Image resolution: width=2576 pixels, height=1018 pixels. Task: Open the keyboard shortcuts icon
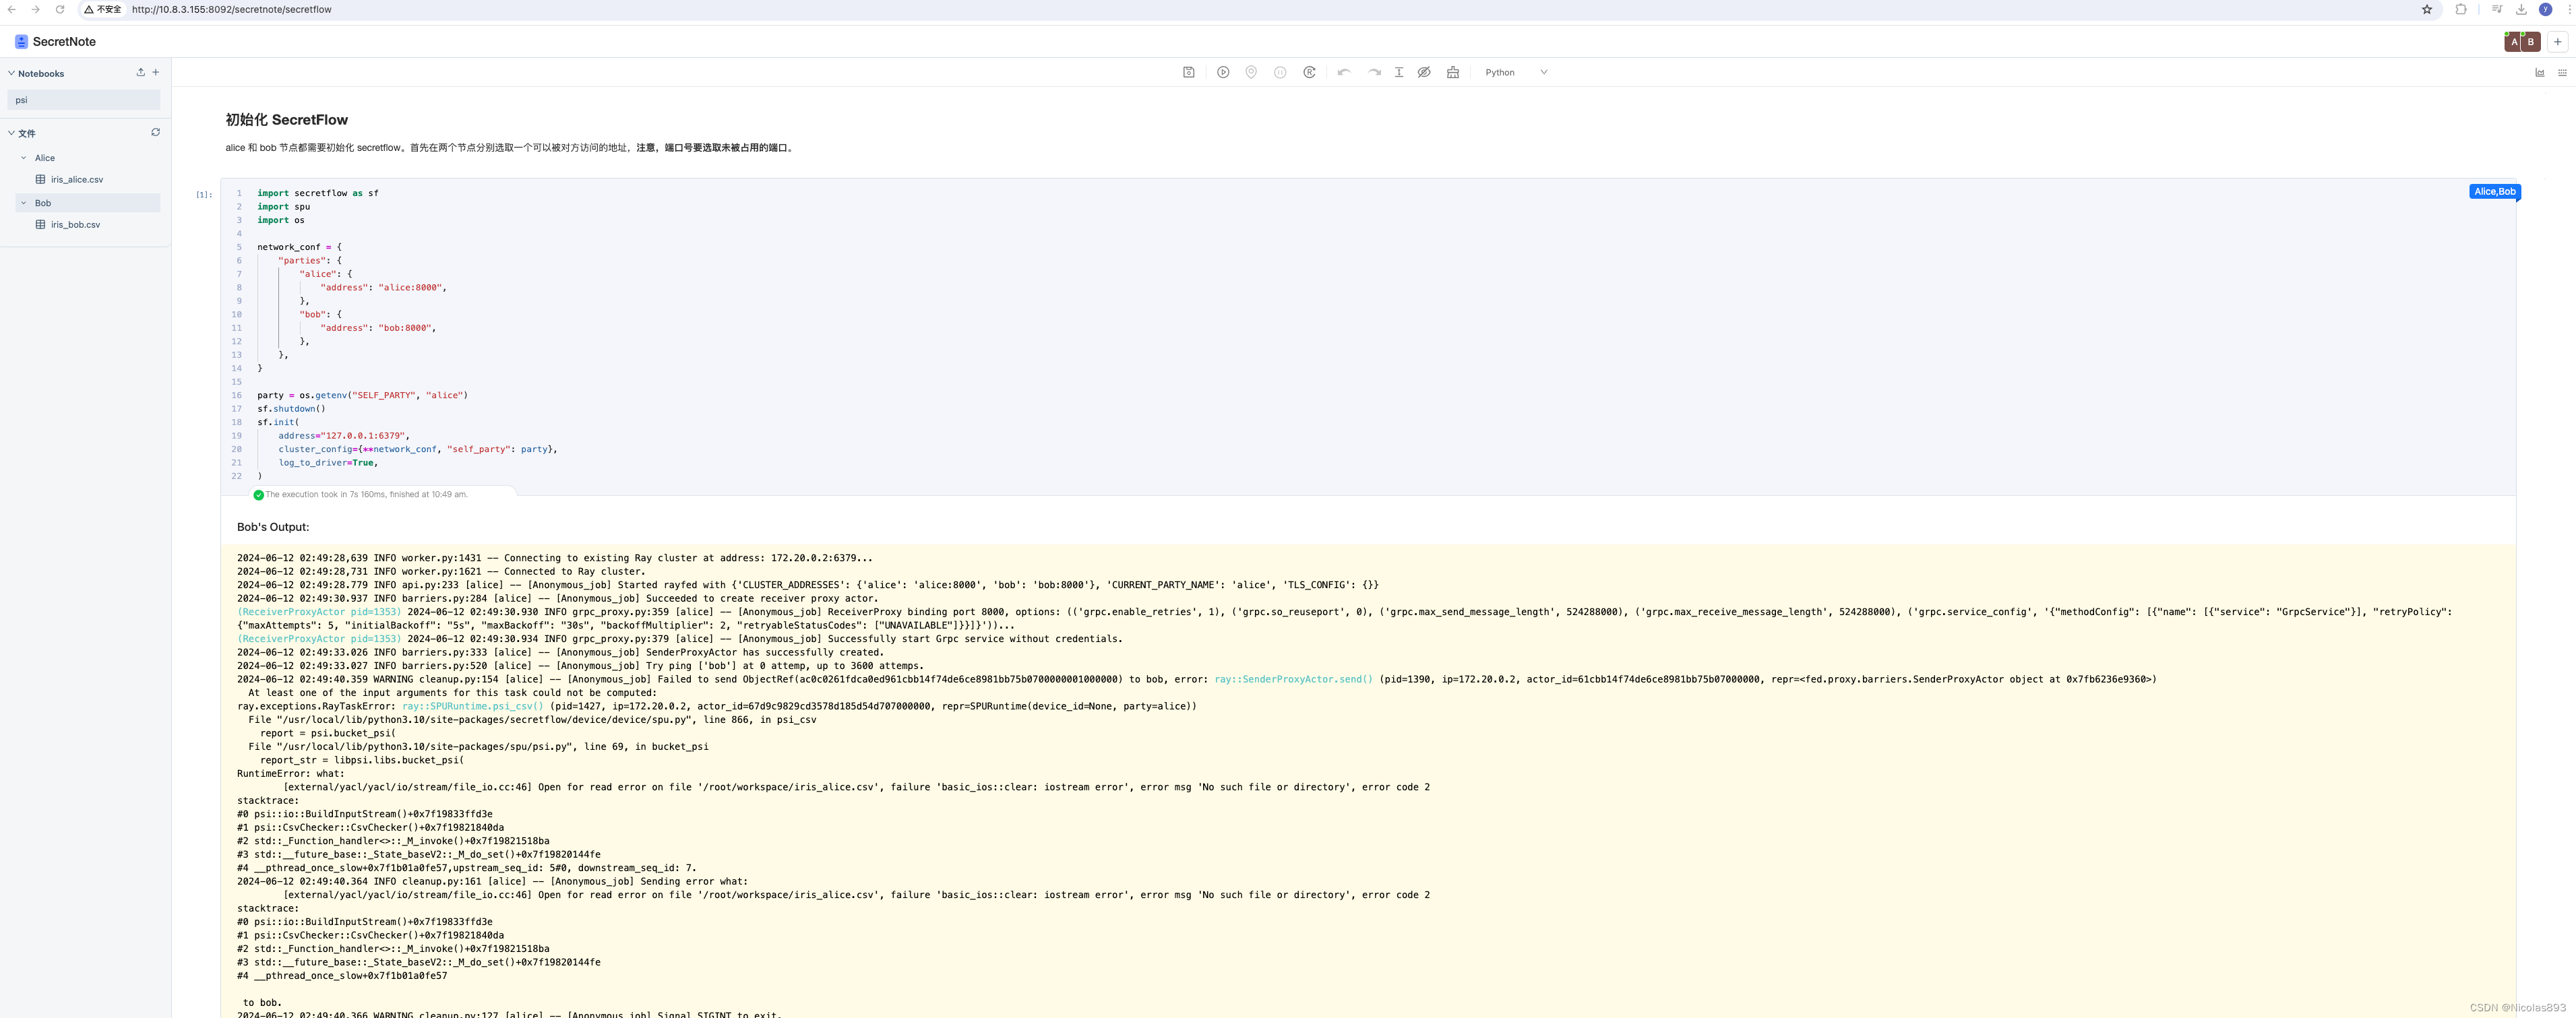2562,72
